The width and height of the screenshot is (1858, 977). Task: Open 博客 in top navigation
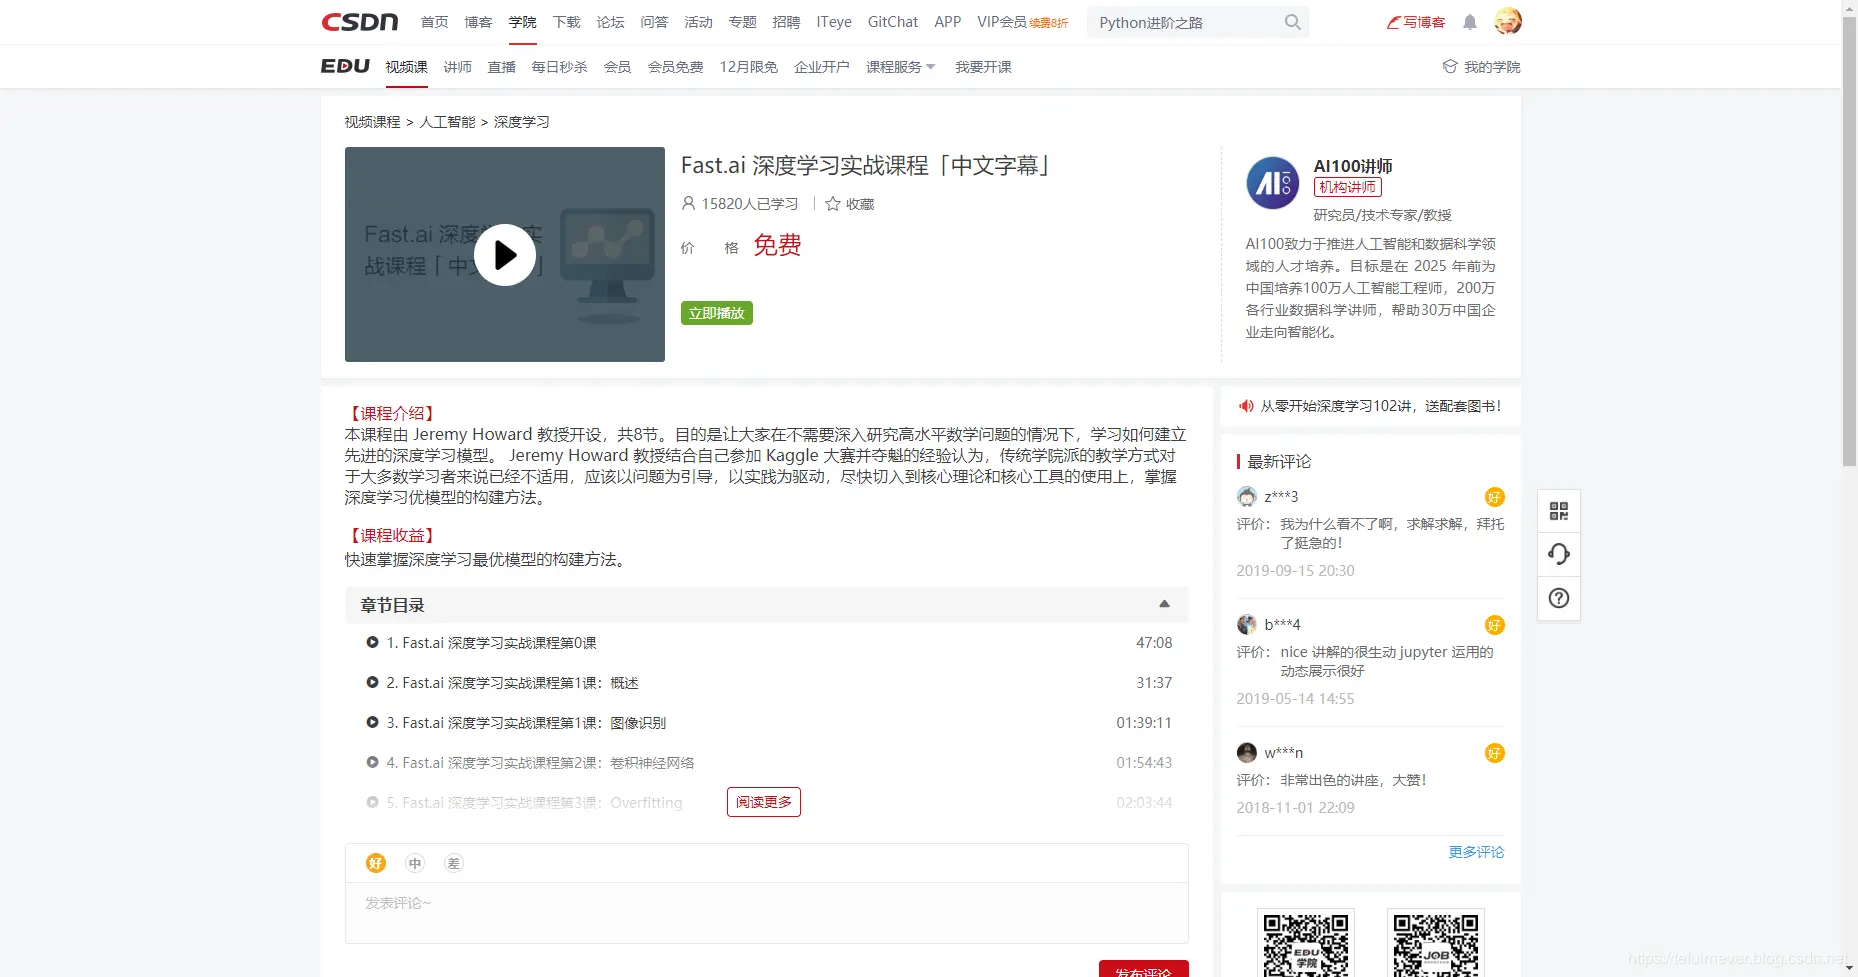(478, 22)
